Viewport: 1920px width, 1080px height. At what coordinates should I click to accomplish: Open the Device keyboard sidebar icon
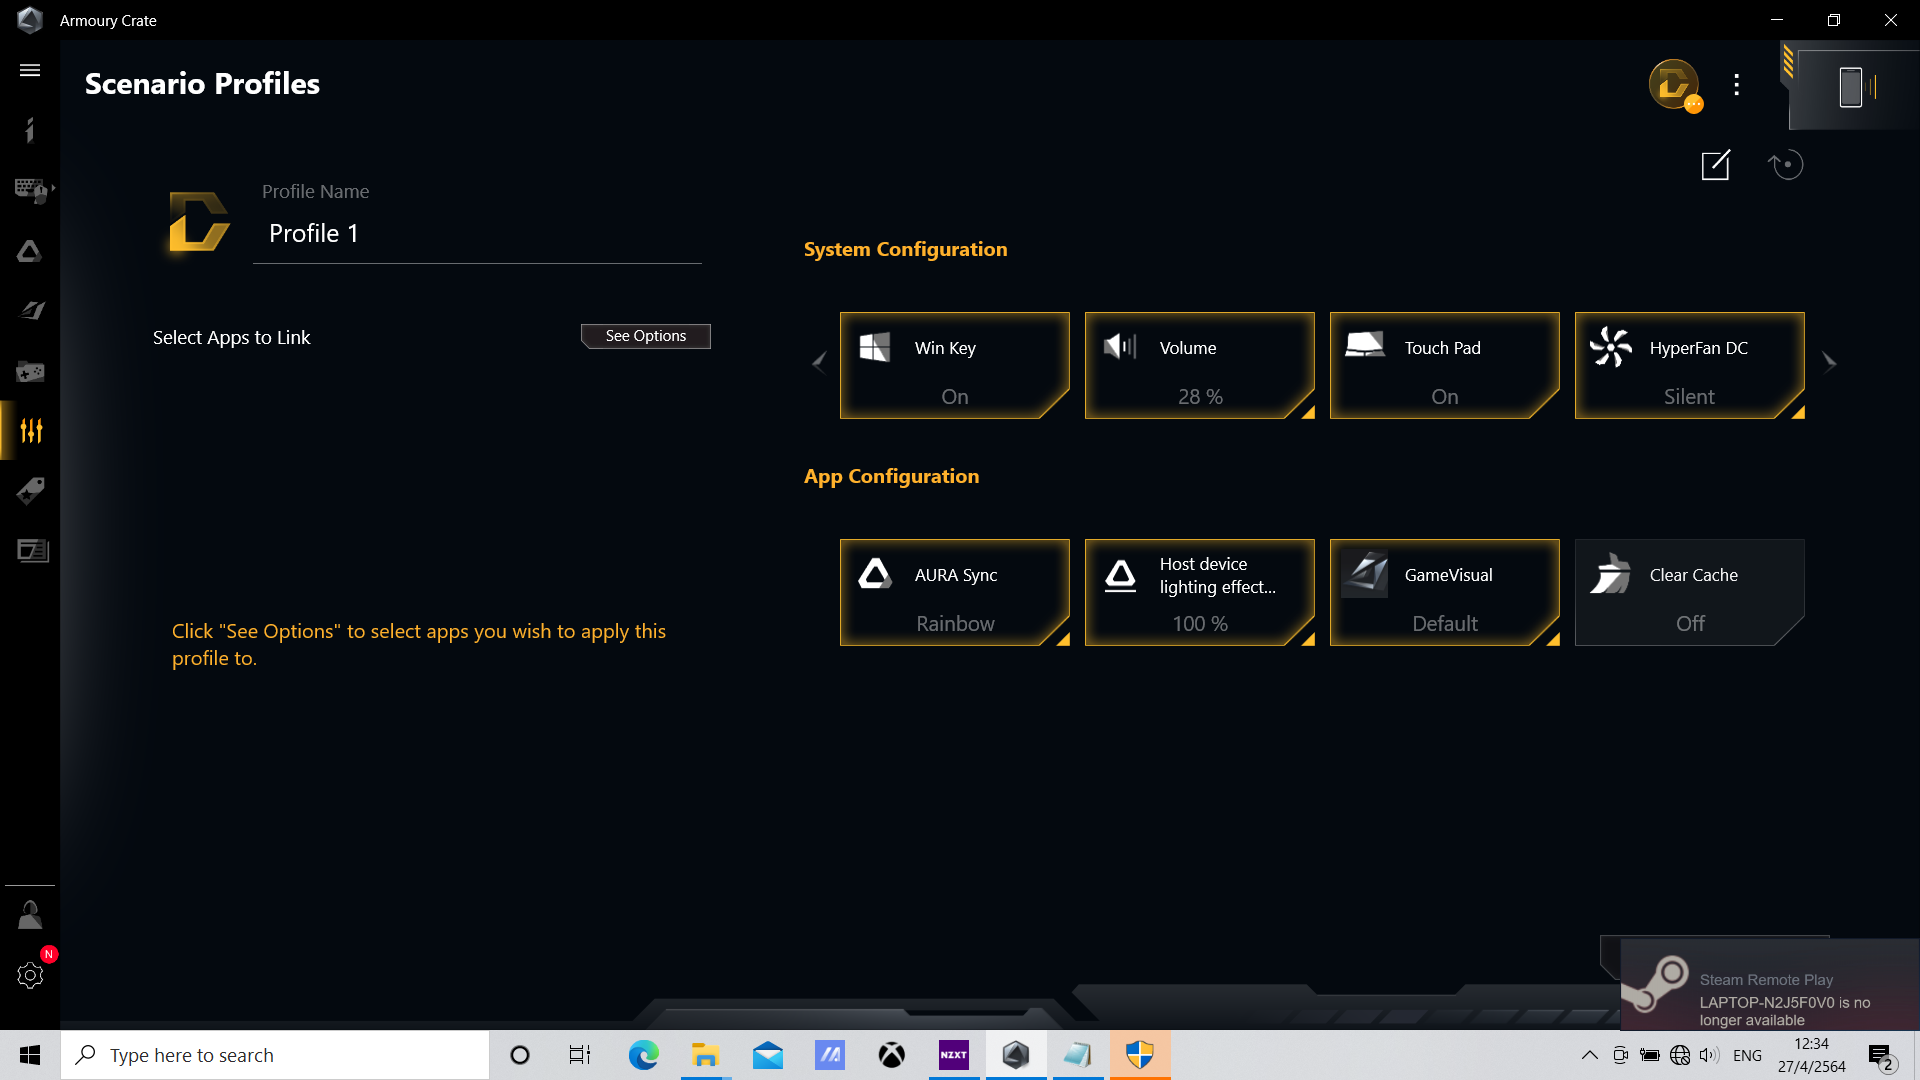tap(32, 190)
